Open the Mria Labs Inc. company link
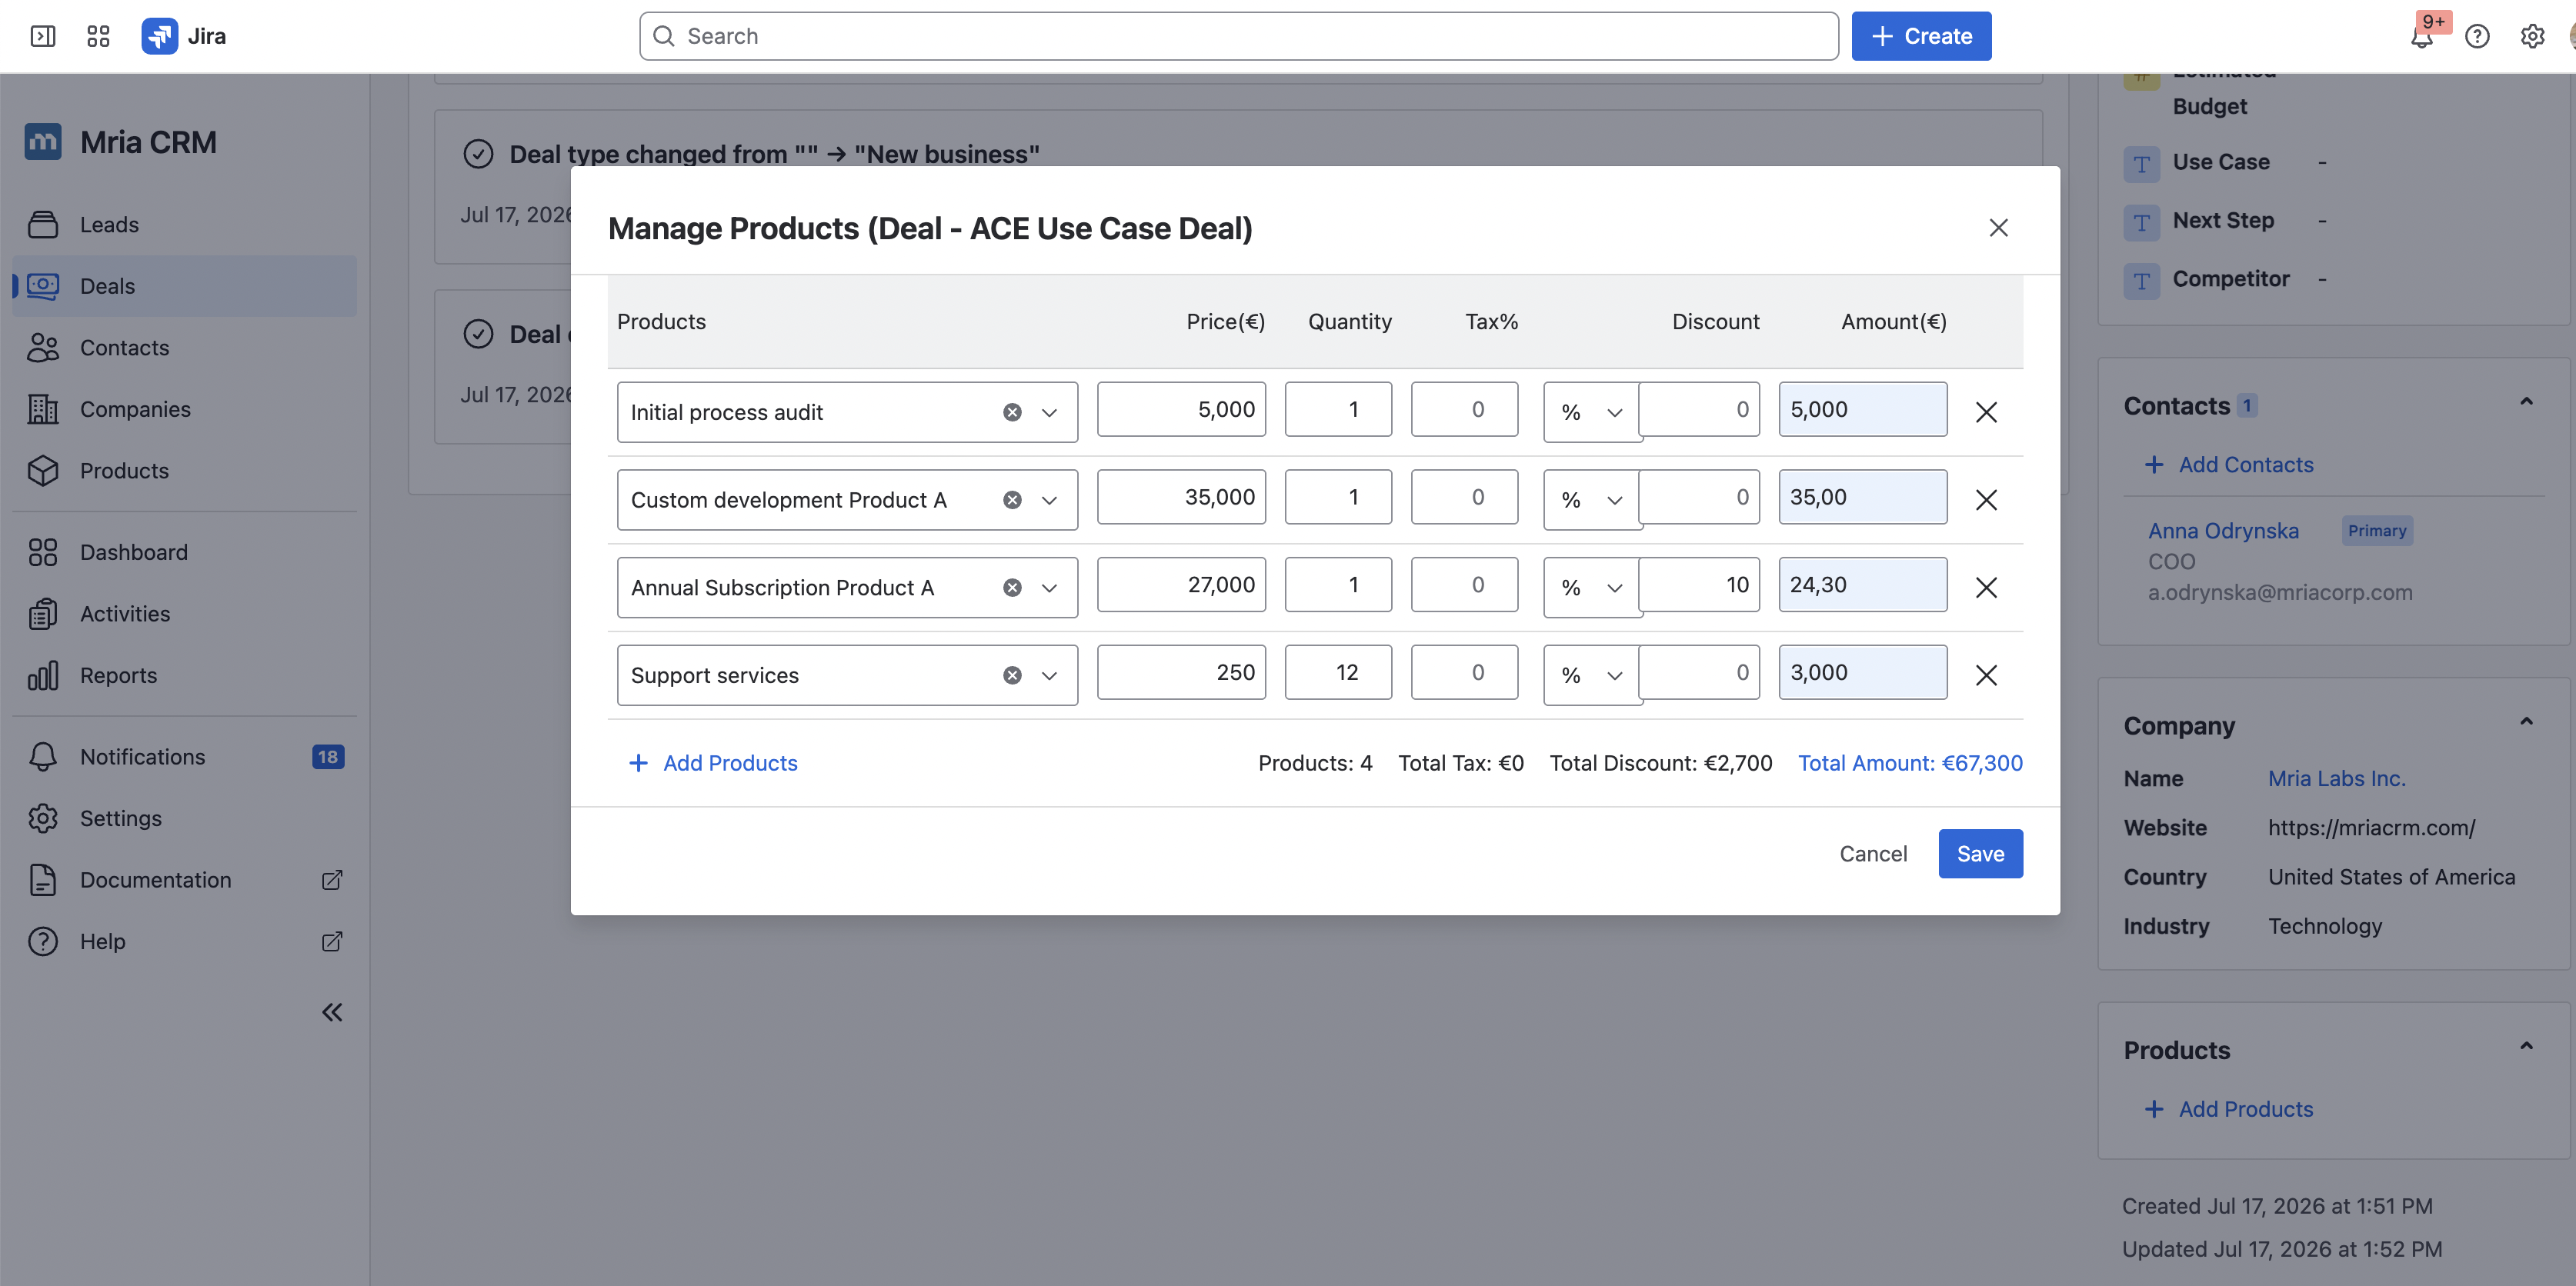This screenshot has height=1286, width=2576. click(2336, 779)
